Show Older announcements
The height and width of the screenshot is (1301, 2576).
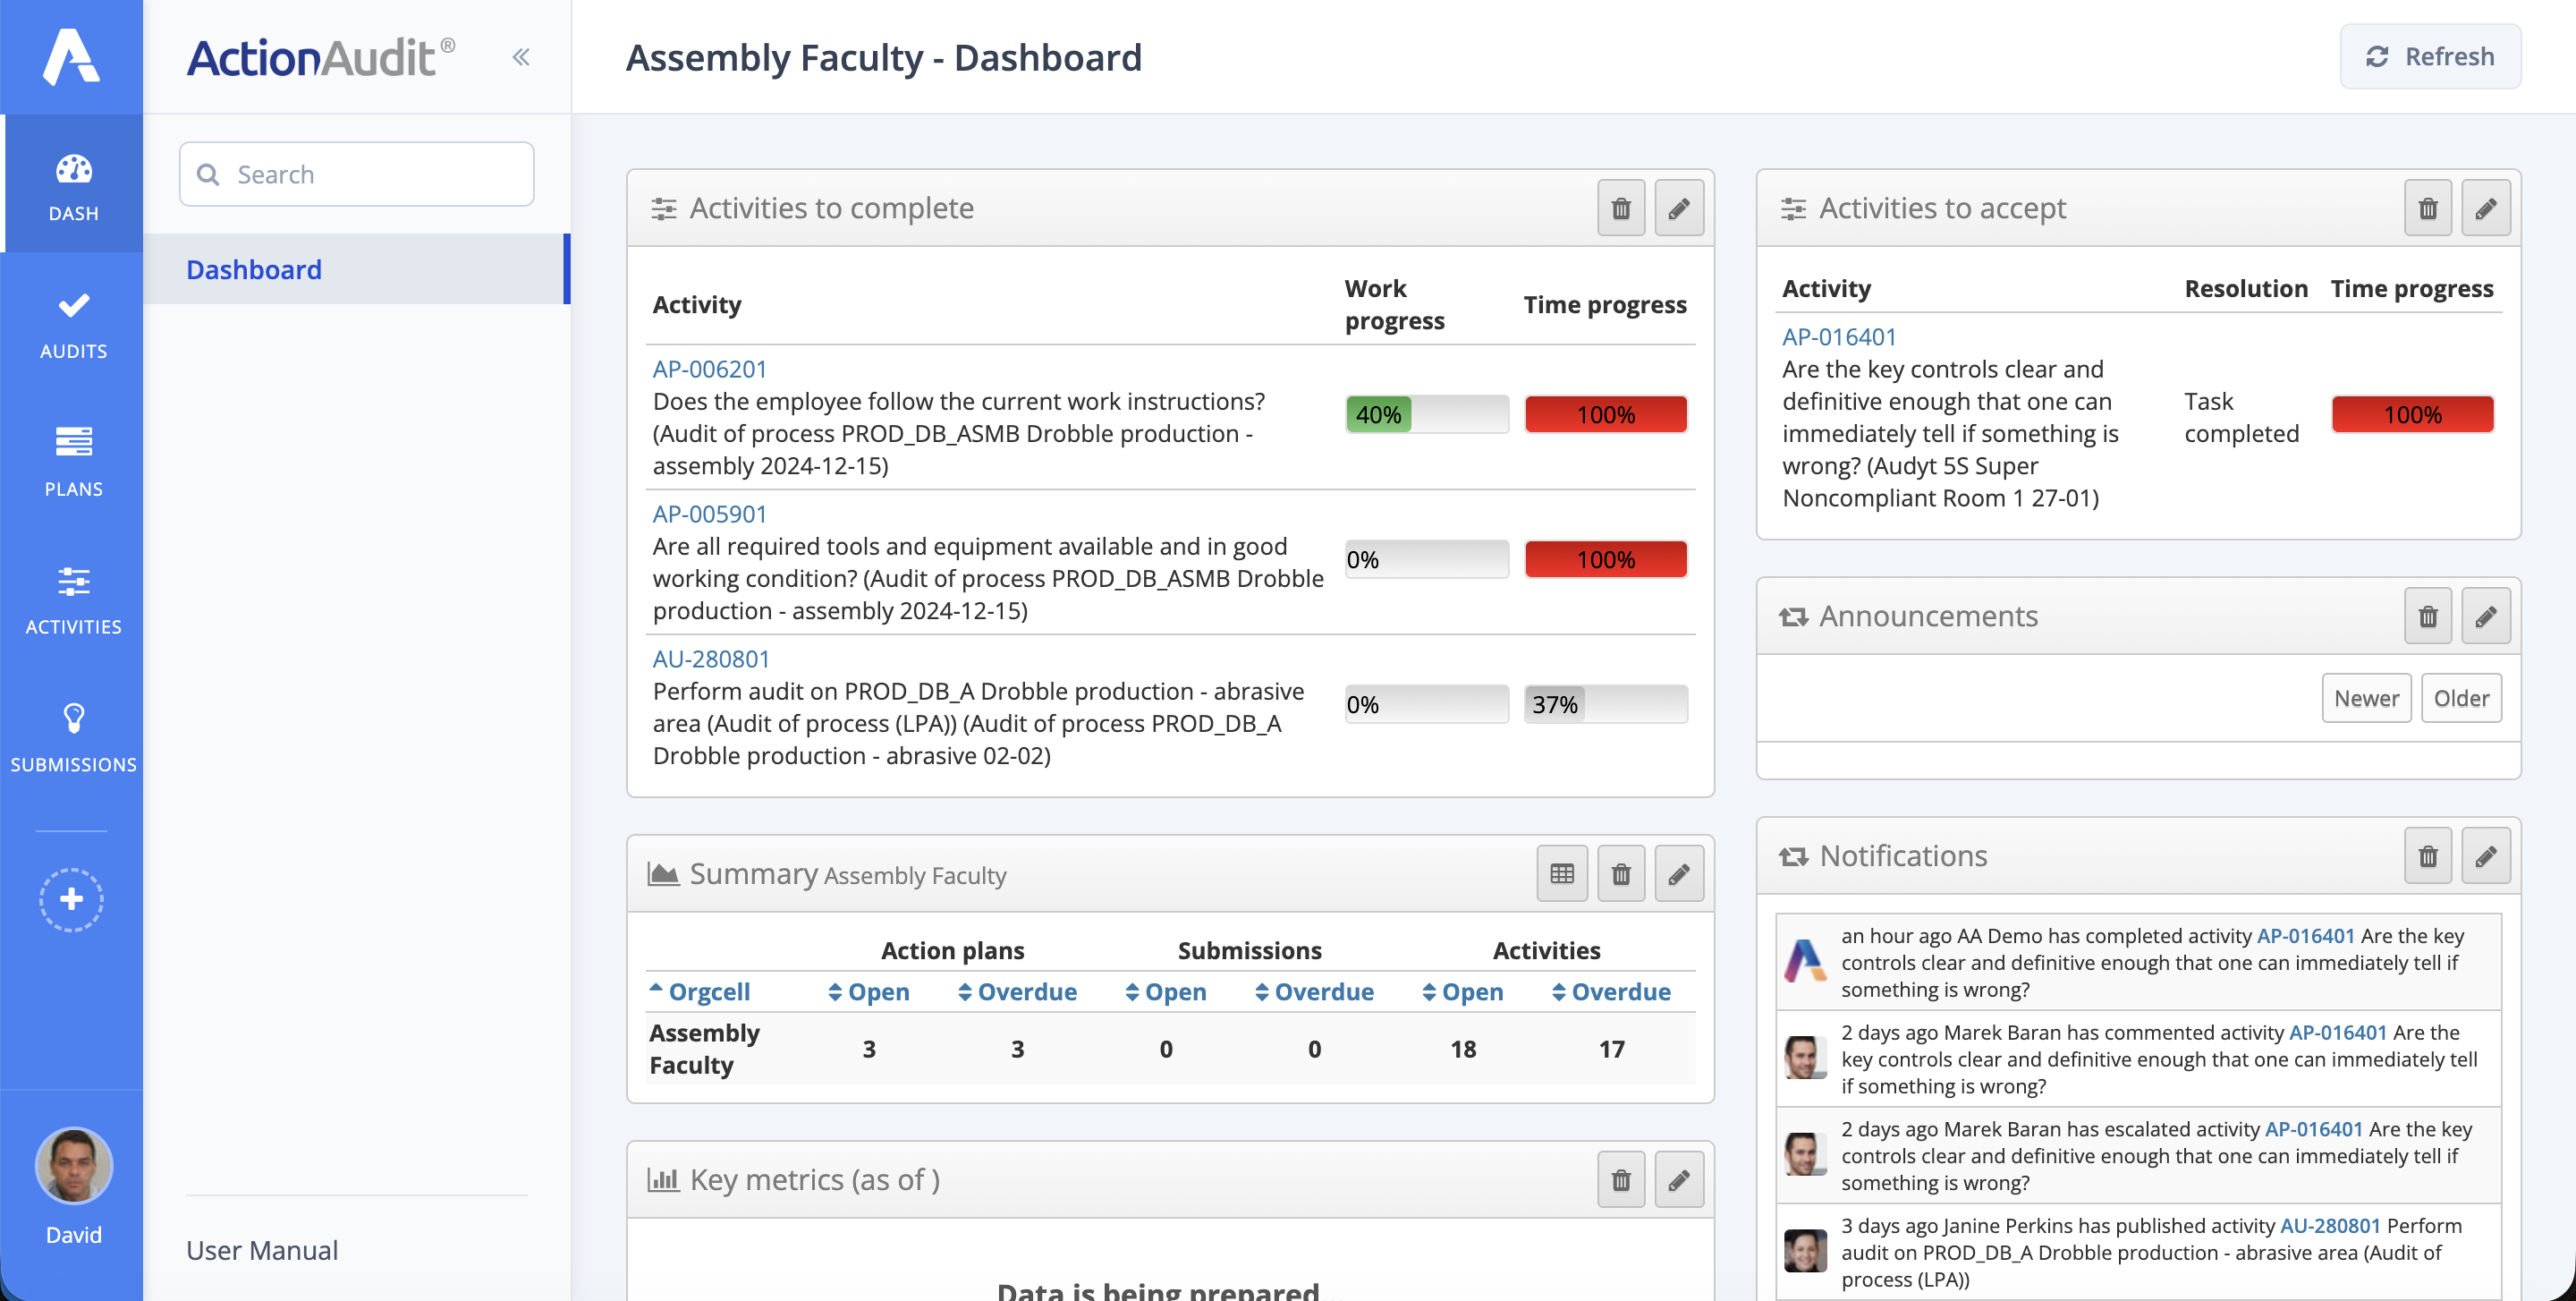2460,698
